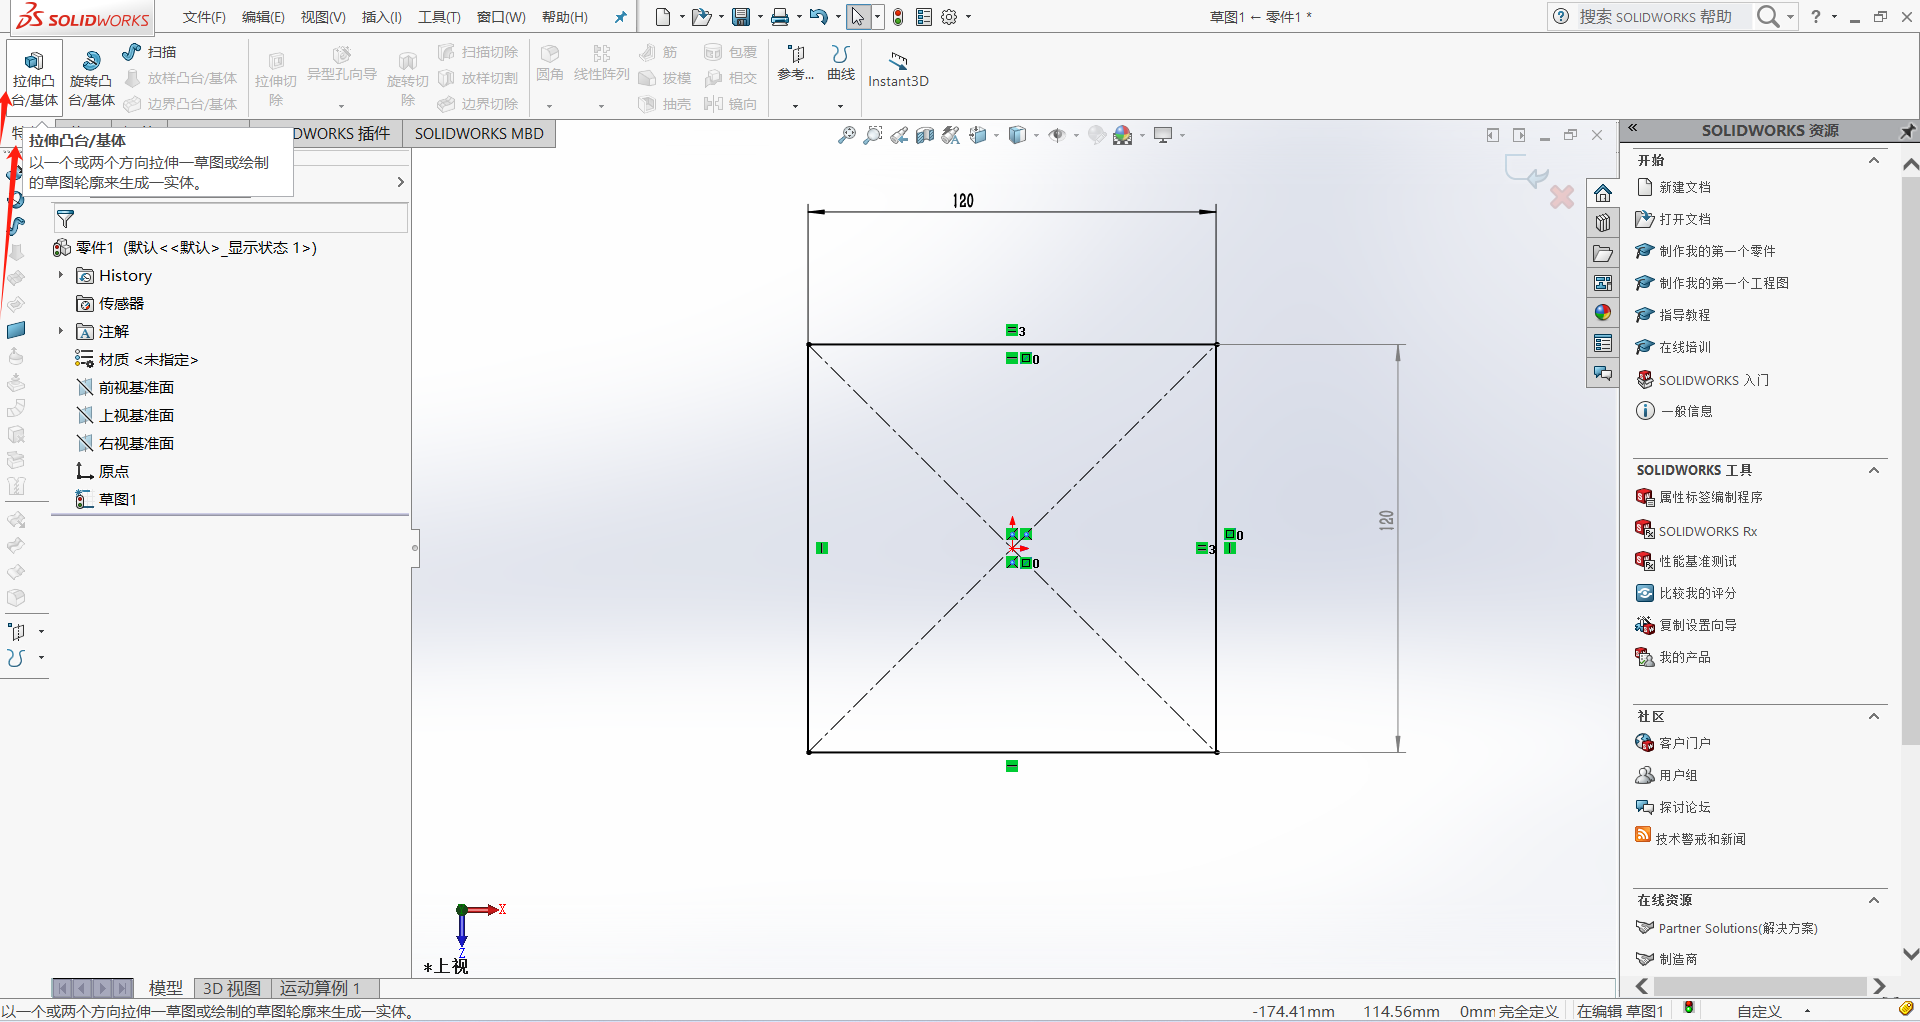1920x1022 pixels.
Task: Click the SOLIDWORKS help search field
Action: tap(1655, 17)
